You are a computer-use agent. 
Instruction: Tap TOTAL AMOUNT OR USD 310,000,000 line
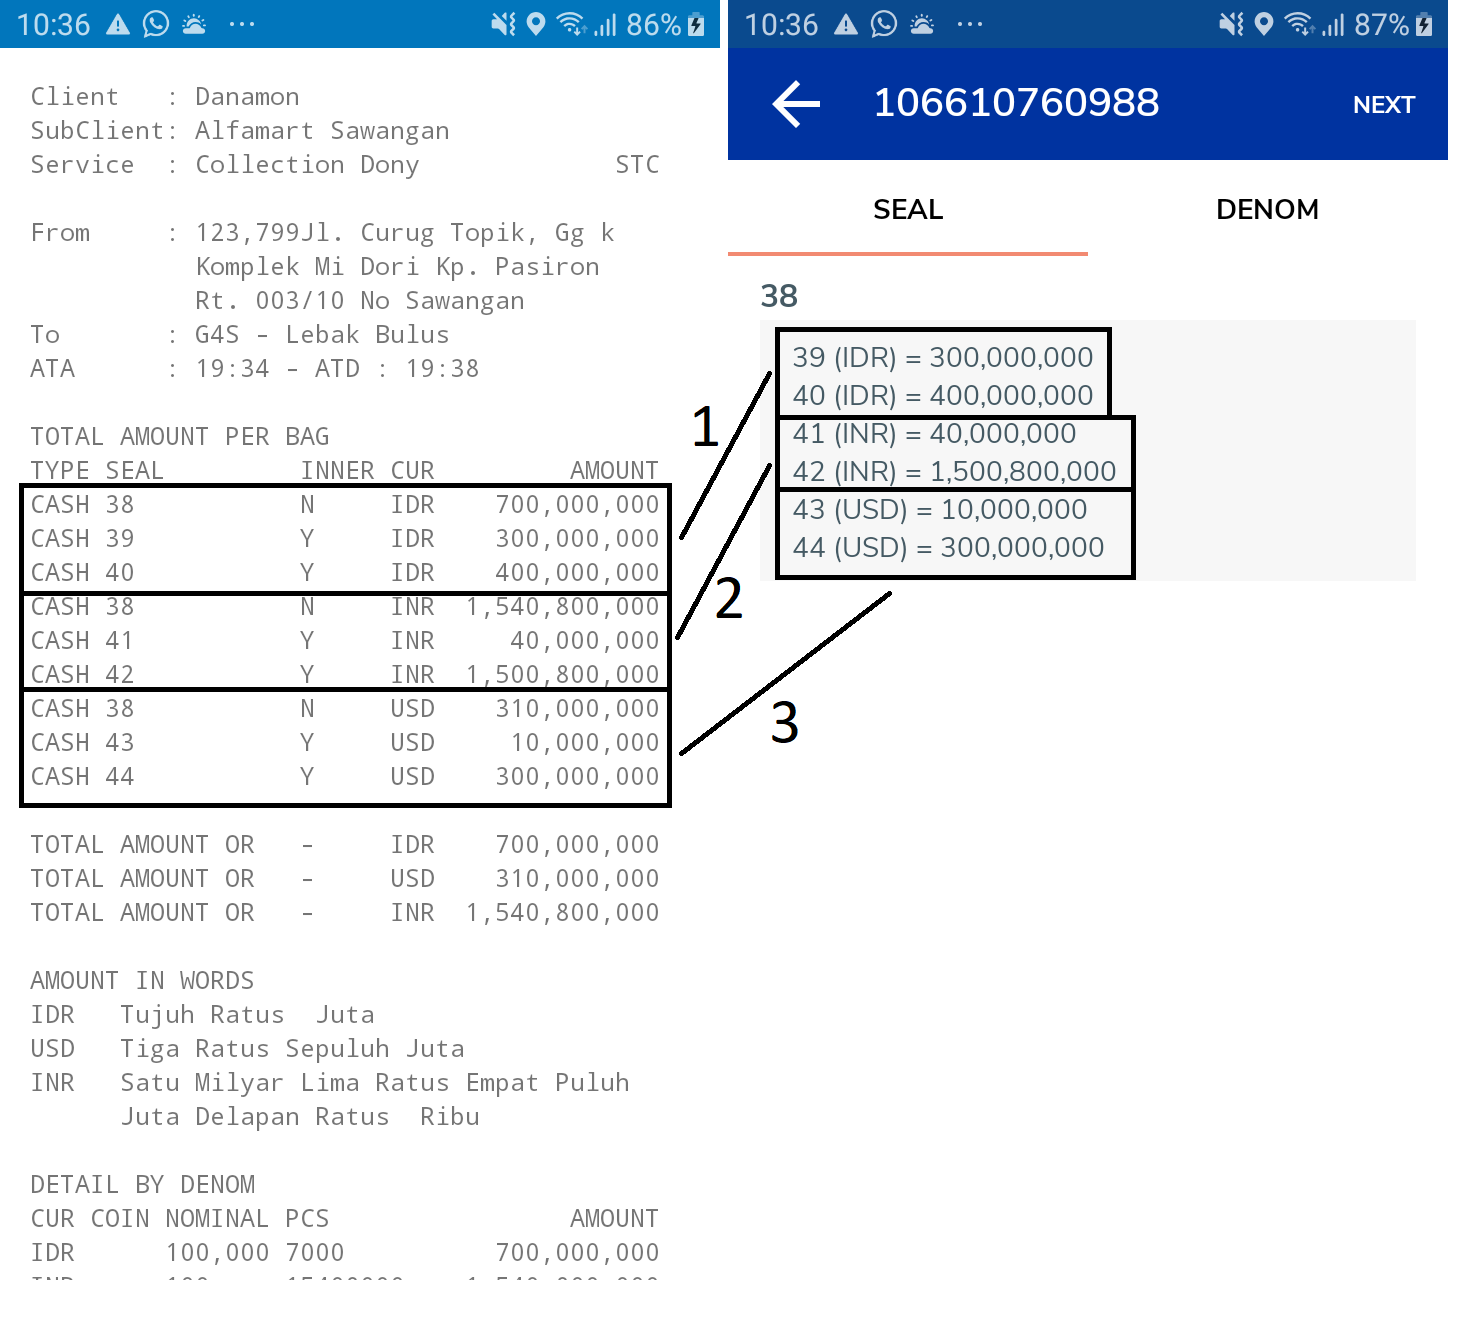tap(345, 879)
